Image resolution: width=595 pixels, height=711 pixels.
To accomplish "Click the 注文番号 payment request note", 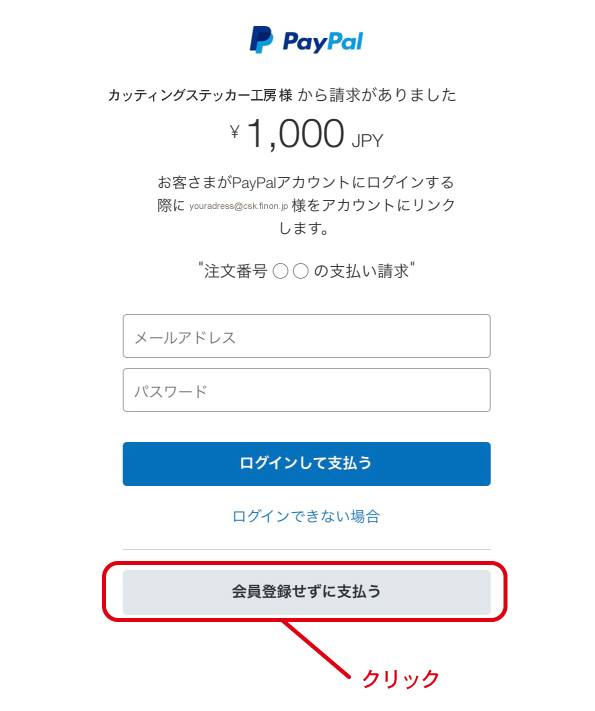I will click(x=307, y=271).
